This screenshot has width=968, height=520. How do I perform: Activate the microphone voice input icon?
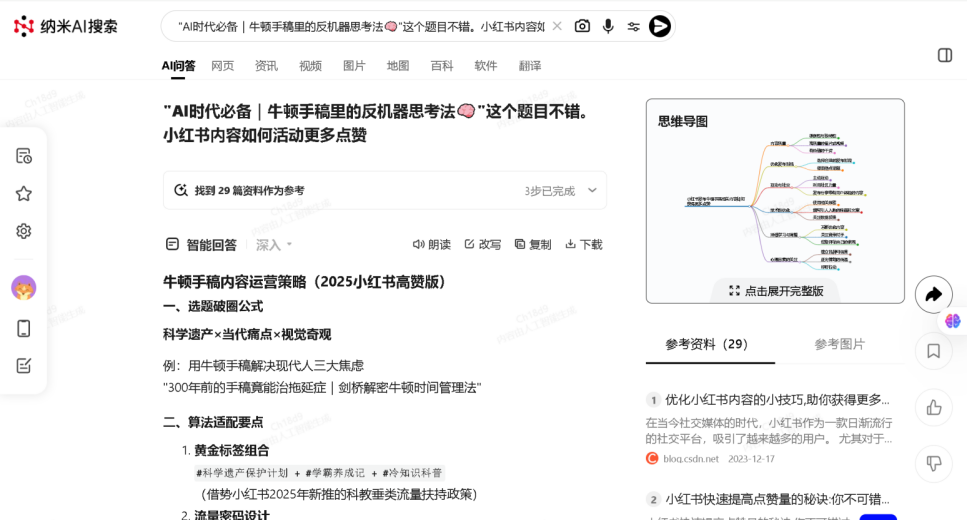(608, 26)
